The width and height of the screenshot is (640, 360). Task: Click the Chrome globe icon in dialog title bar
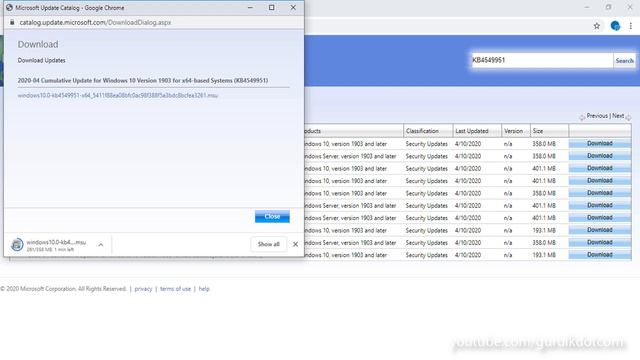(x=9, y=7)
